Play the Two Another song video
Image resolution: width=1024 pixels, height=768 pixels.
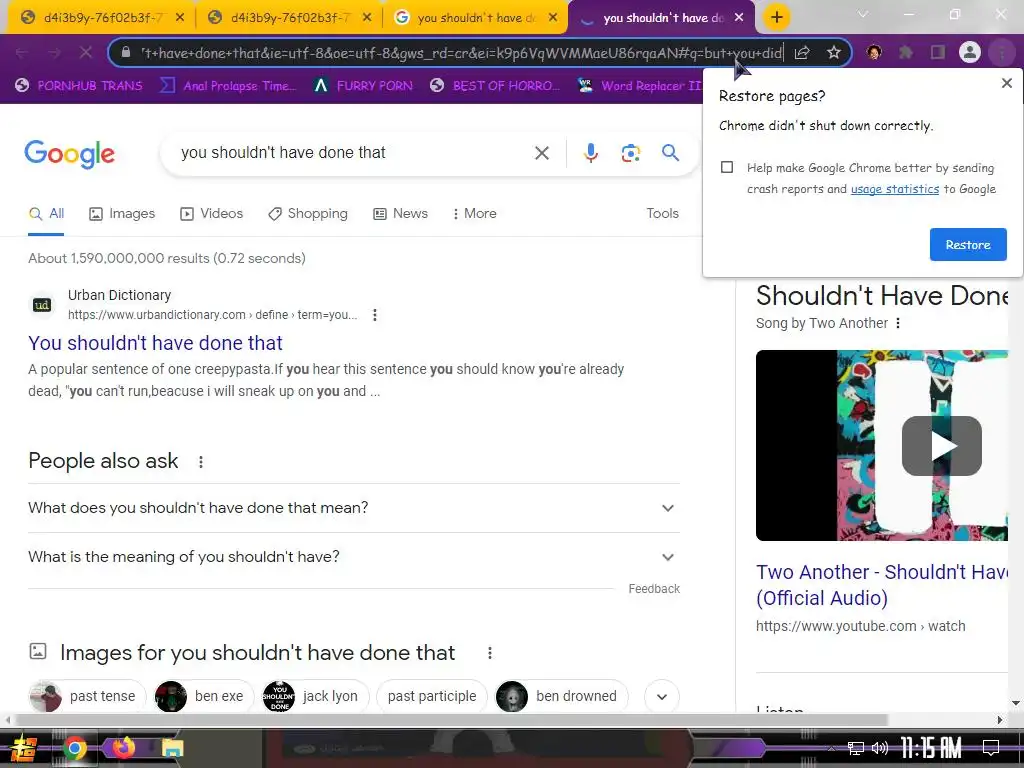941,446
